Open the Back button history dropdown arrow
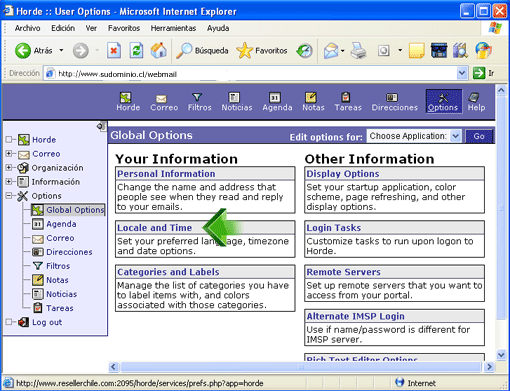Screen dimensions: 510x391 click(61, 50)
